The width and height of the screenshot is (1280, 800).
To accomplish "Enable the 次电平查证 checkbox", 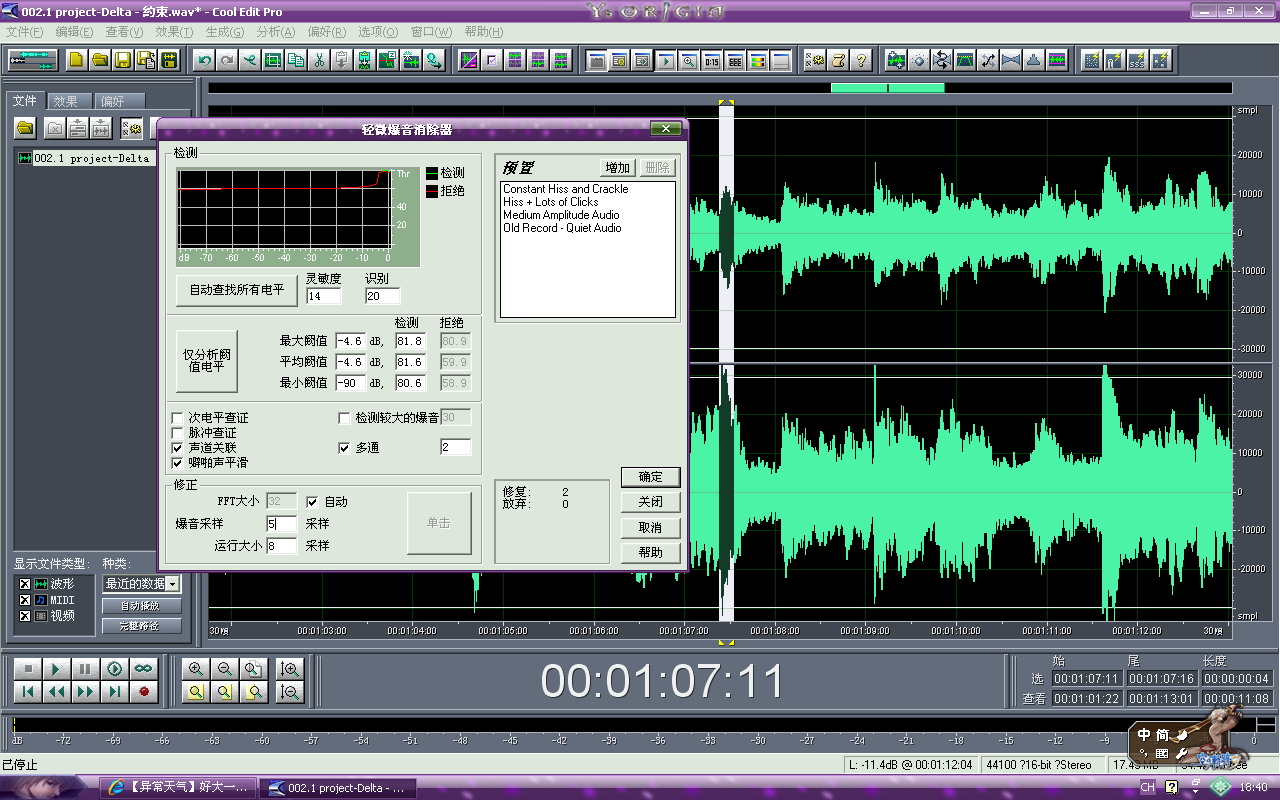I will 178,418.
